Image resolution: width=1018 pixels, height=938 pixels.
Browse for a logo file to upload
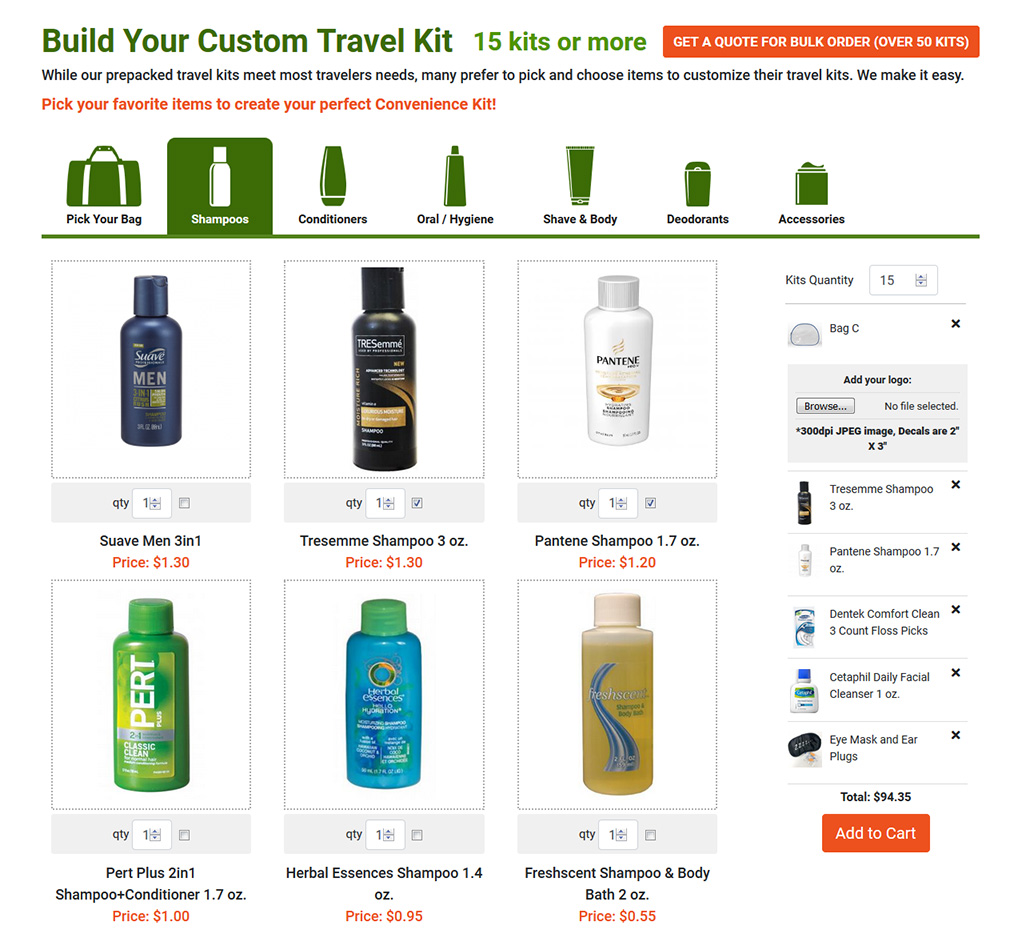pos(825,406)
